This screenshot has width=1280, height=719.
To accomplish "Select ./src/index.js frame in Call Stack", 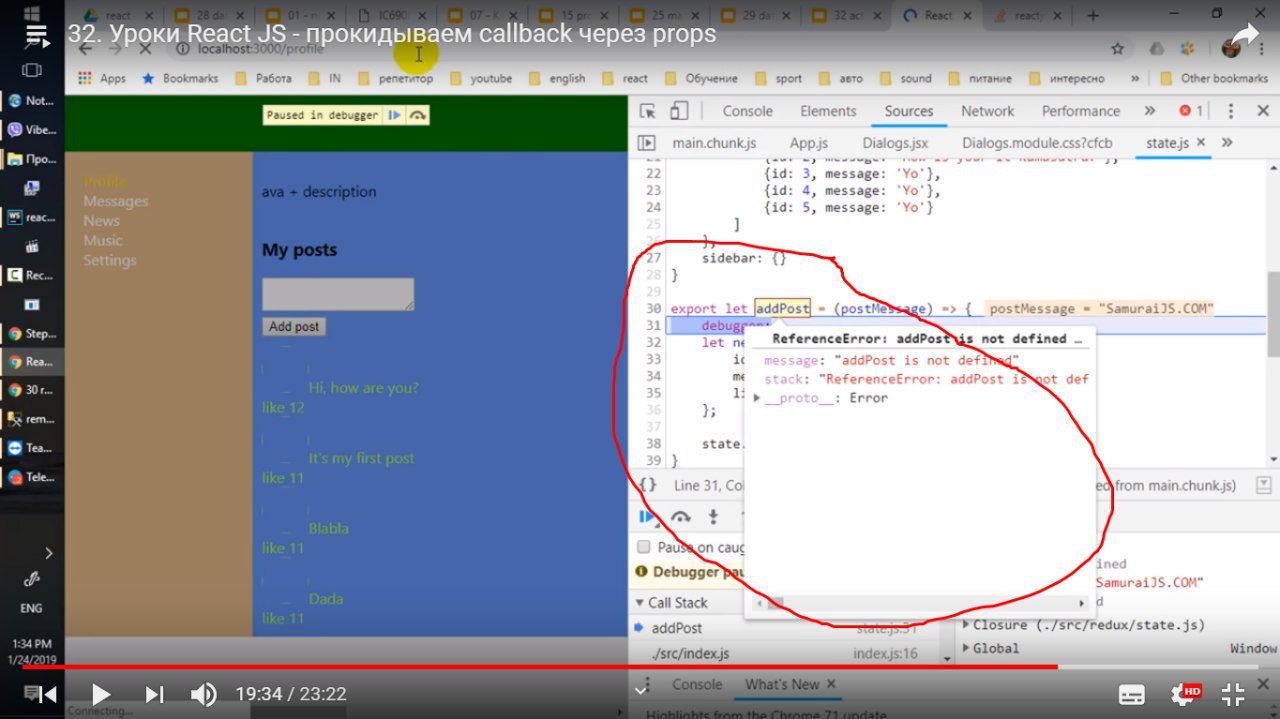I will coord(690,653).
